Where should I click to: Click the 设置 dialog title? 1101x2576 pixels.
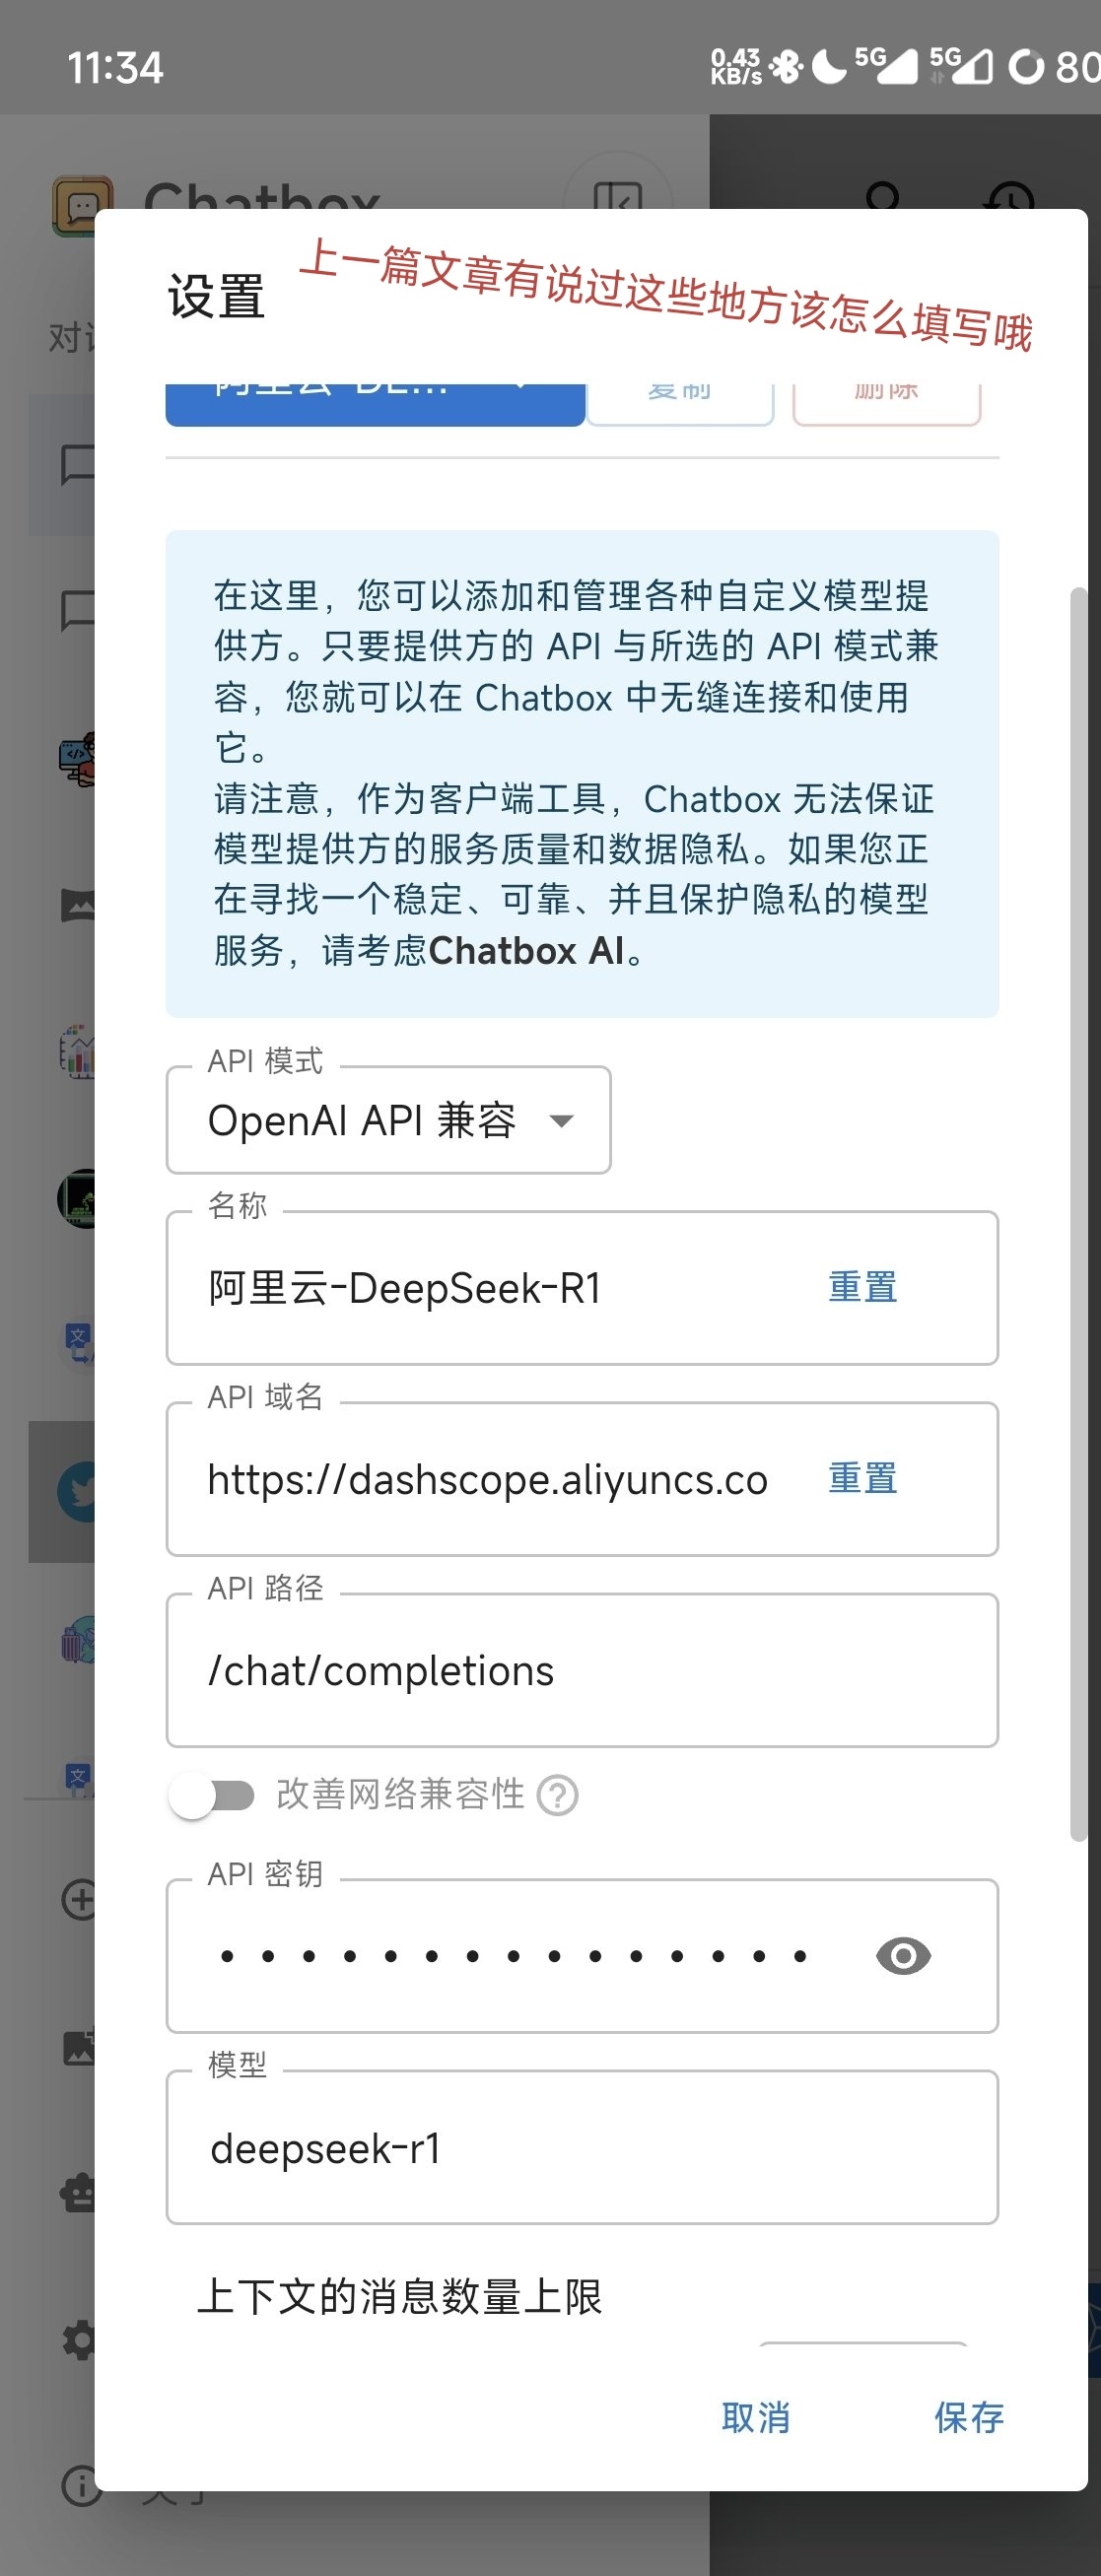point(216,297)
